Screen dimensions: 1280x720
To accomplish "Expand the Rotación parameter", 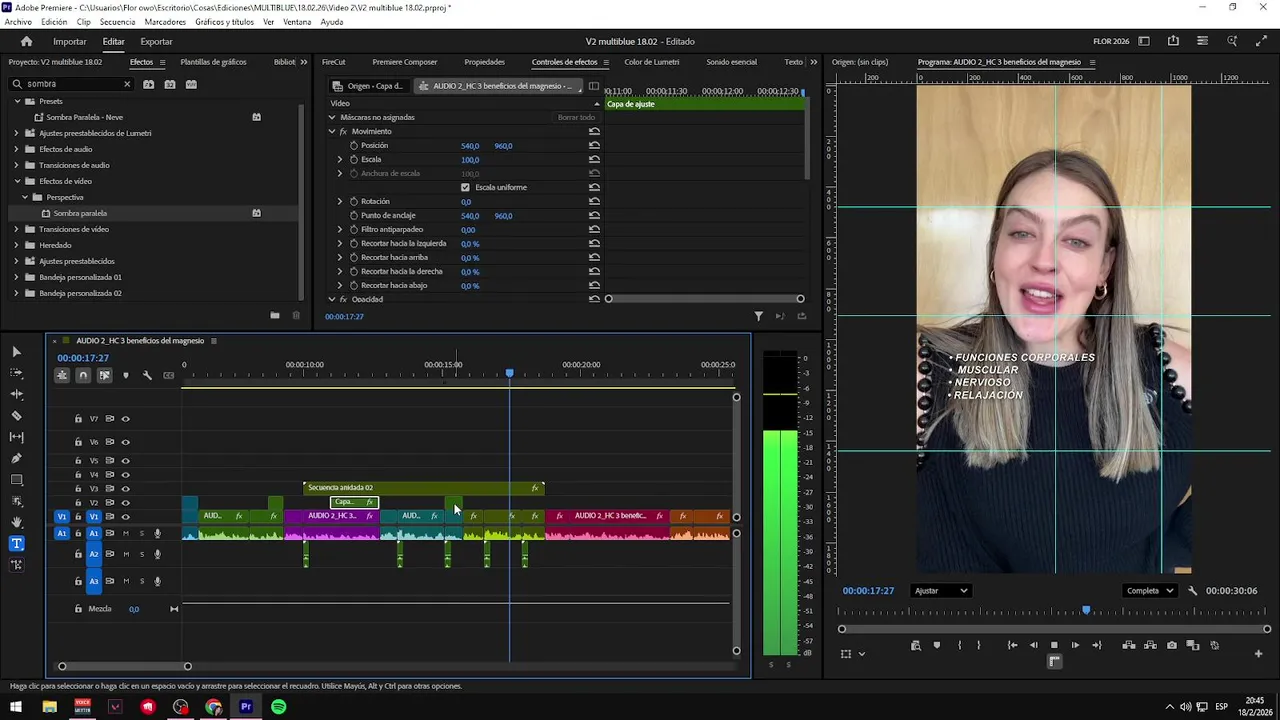I will [339, 202].
